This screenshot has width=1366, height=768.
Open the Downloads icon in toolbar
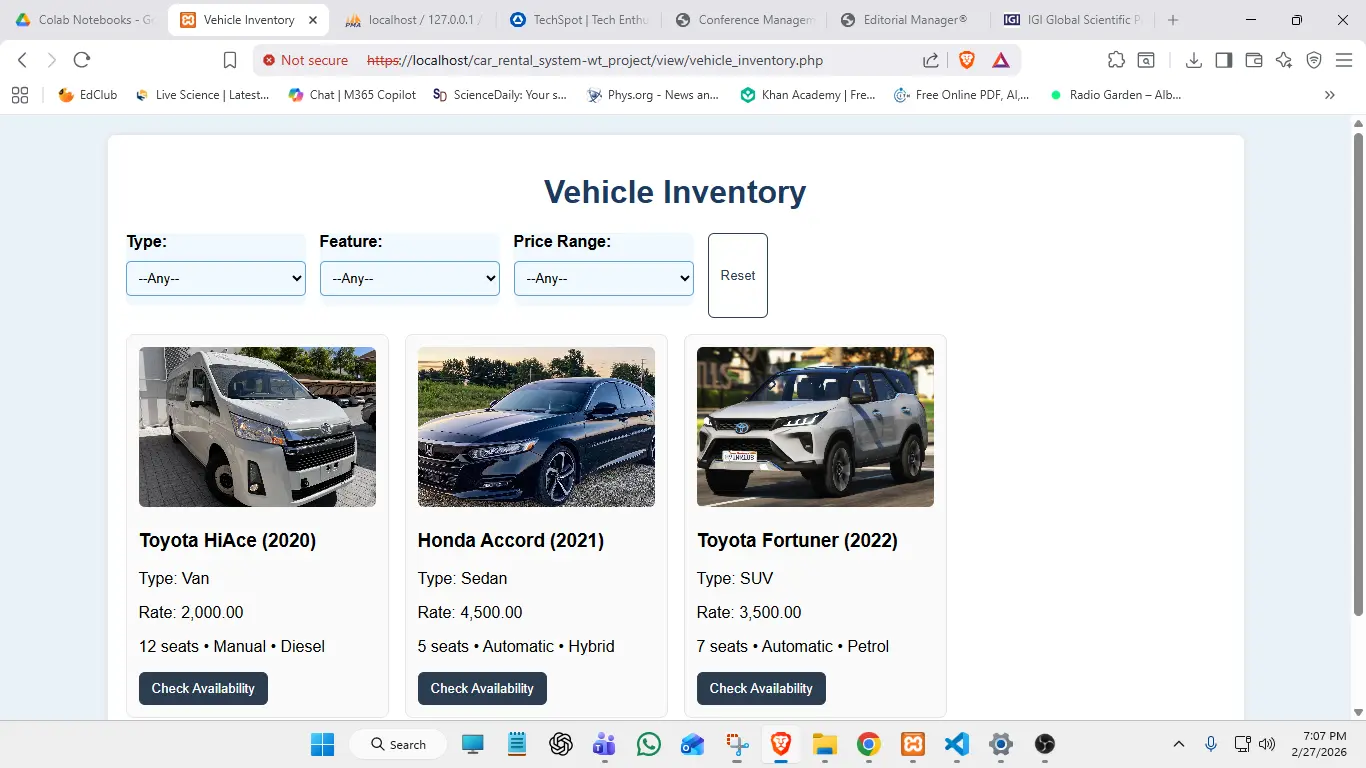tap(1193, 60)
